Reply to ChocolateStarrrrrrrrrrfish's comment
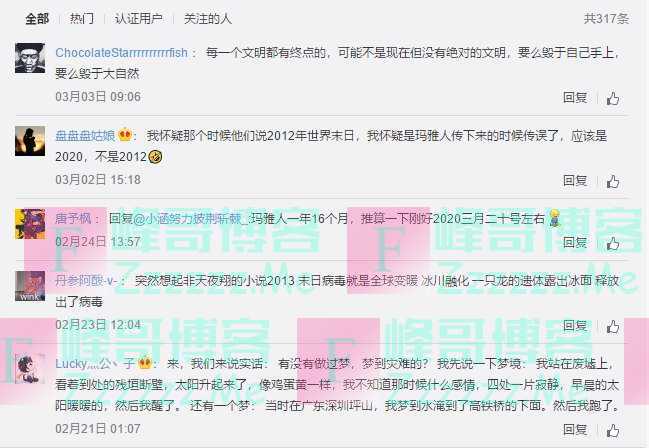This screenshot has width=649, height=448. click(x=575, y=98)
